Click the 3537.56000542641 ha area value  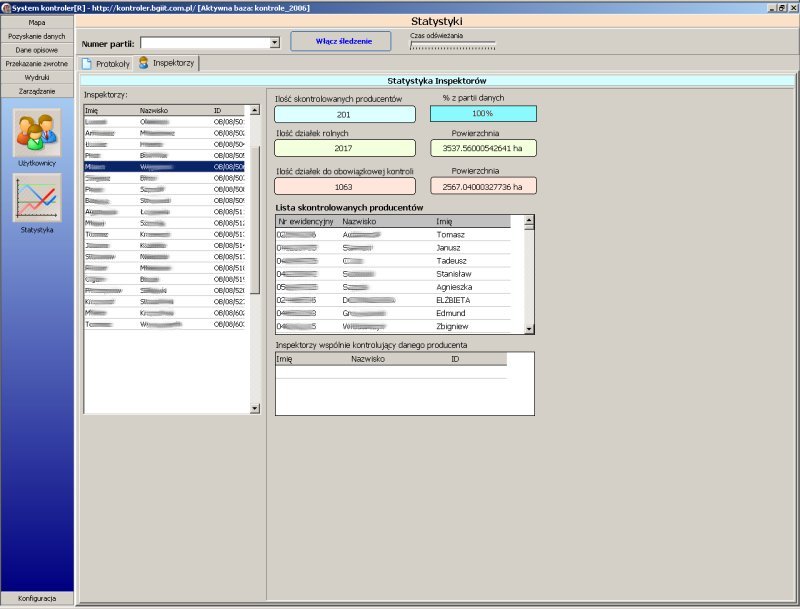(483, 148)
